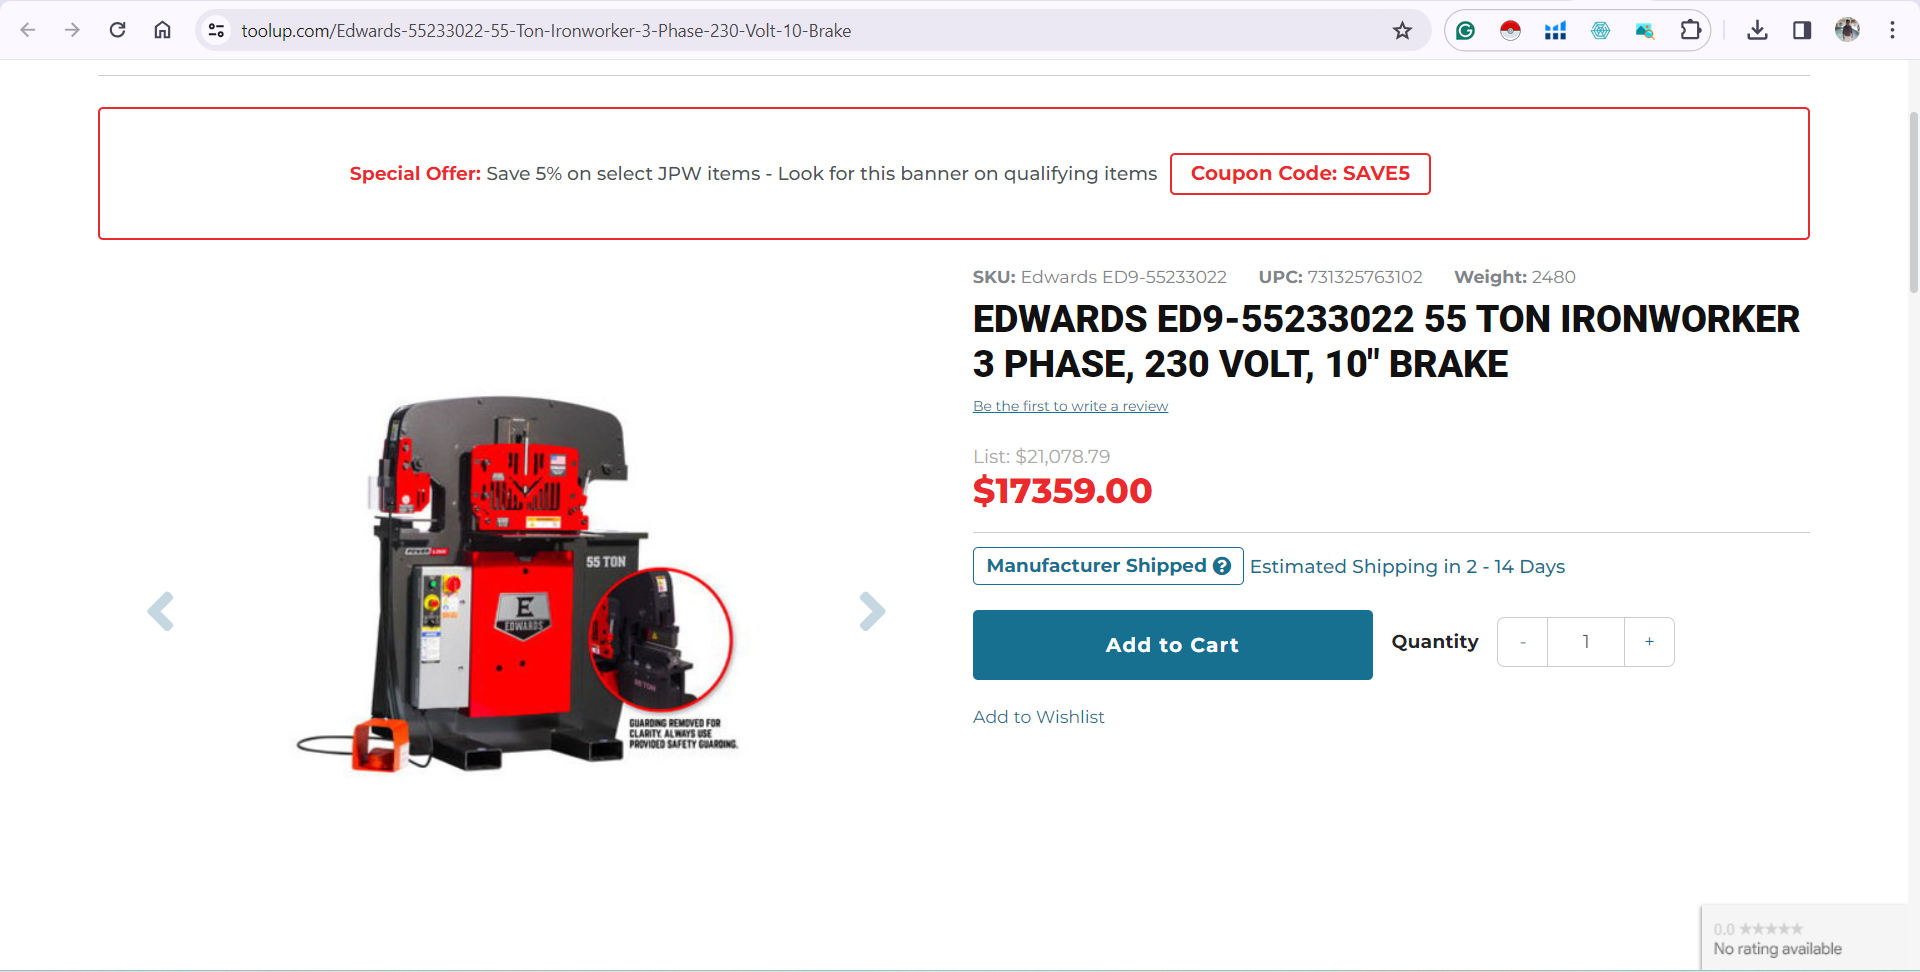Image resolution: width=1920 pixels, height=972 pixels.
Task: Click the site information icon in address bar
Action: coord(216,30)
